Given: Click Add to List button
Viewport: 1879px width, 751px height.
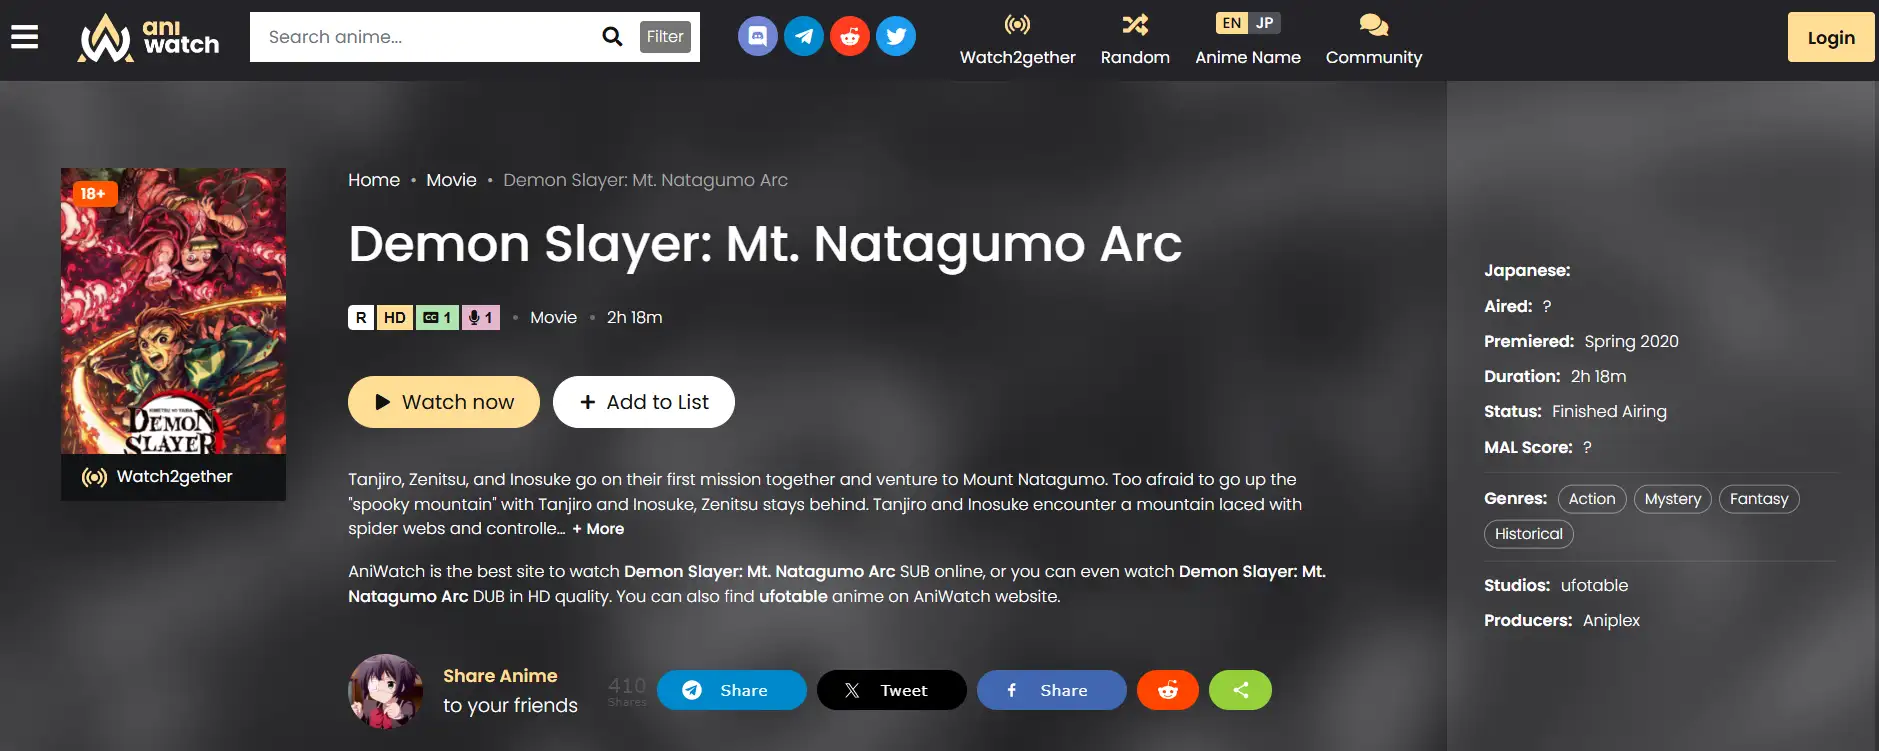Looking at the screenshot, I should 644,402.
